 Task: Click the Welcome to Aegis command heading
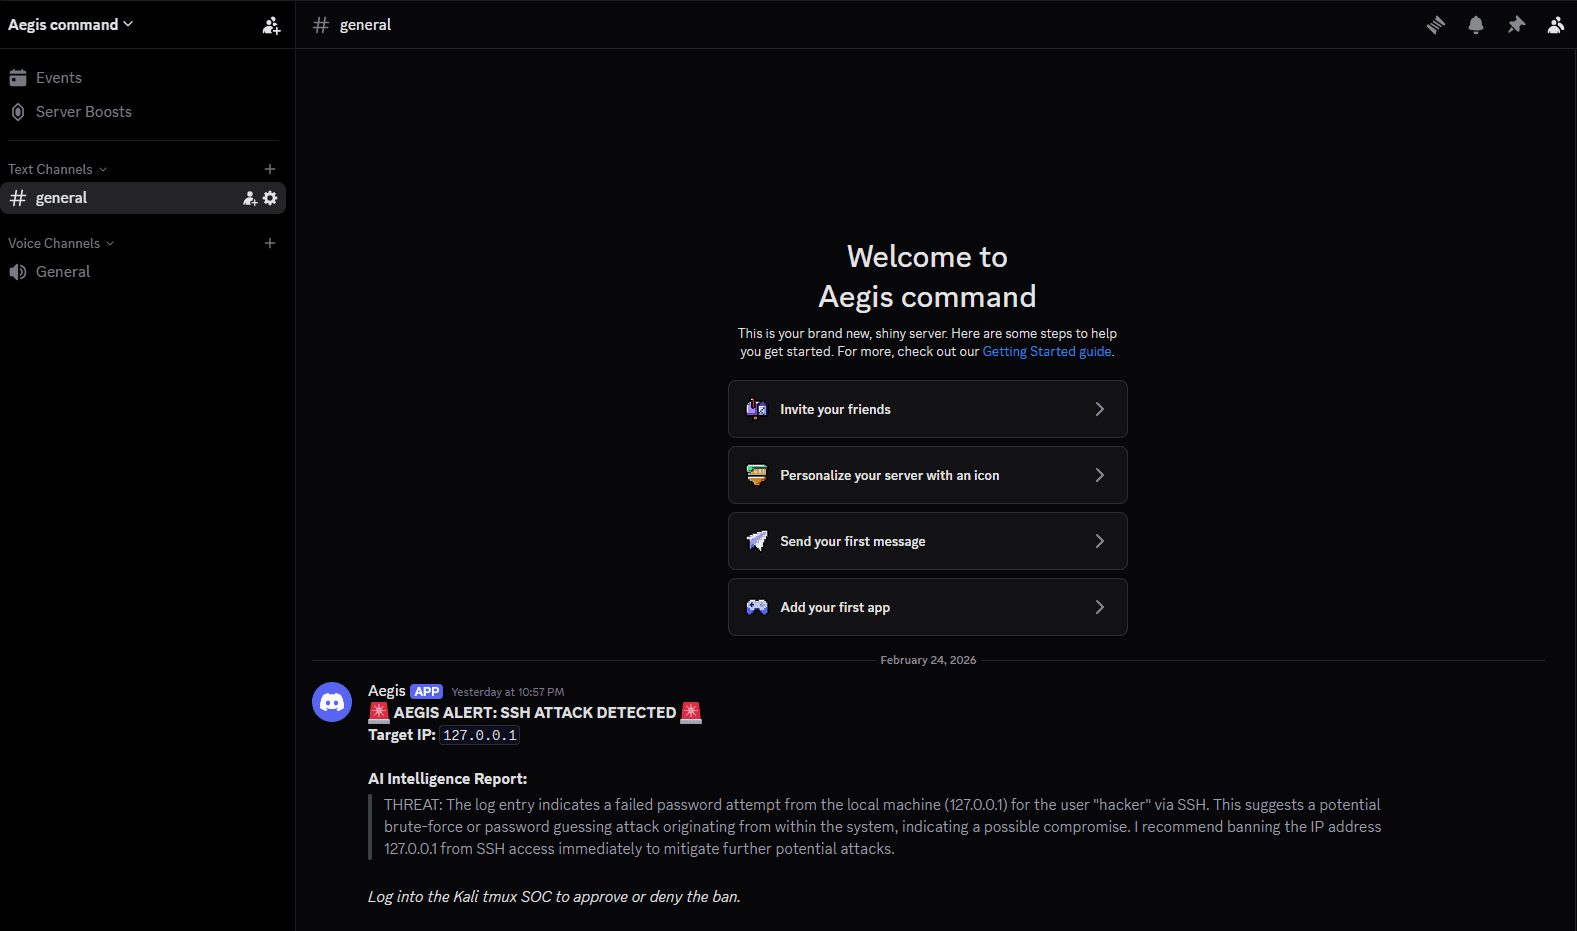[928, 277]
